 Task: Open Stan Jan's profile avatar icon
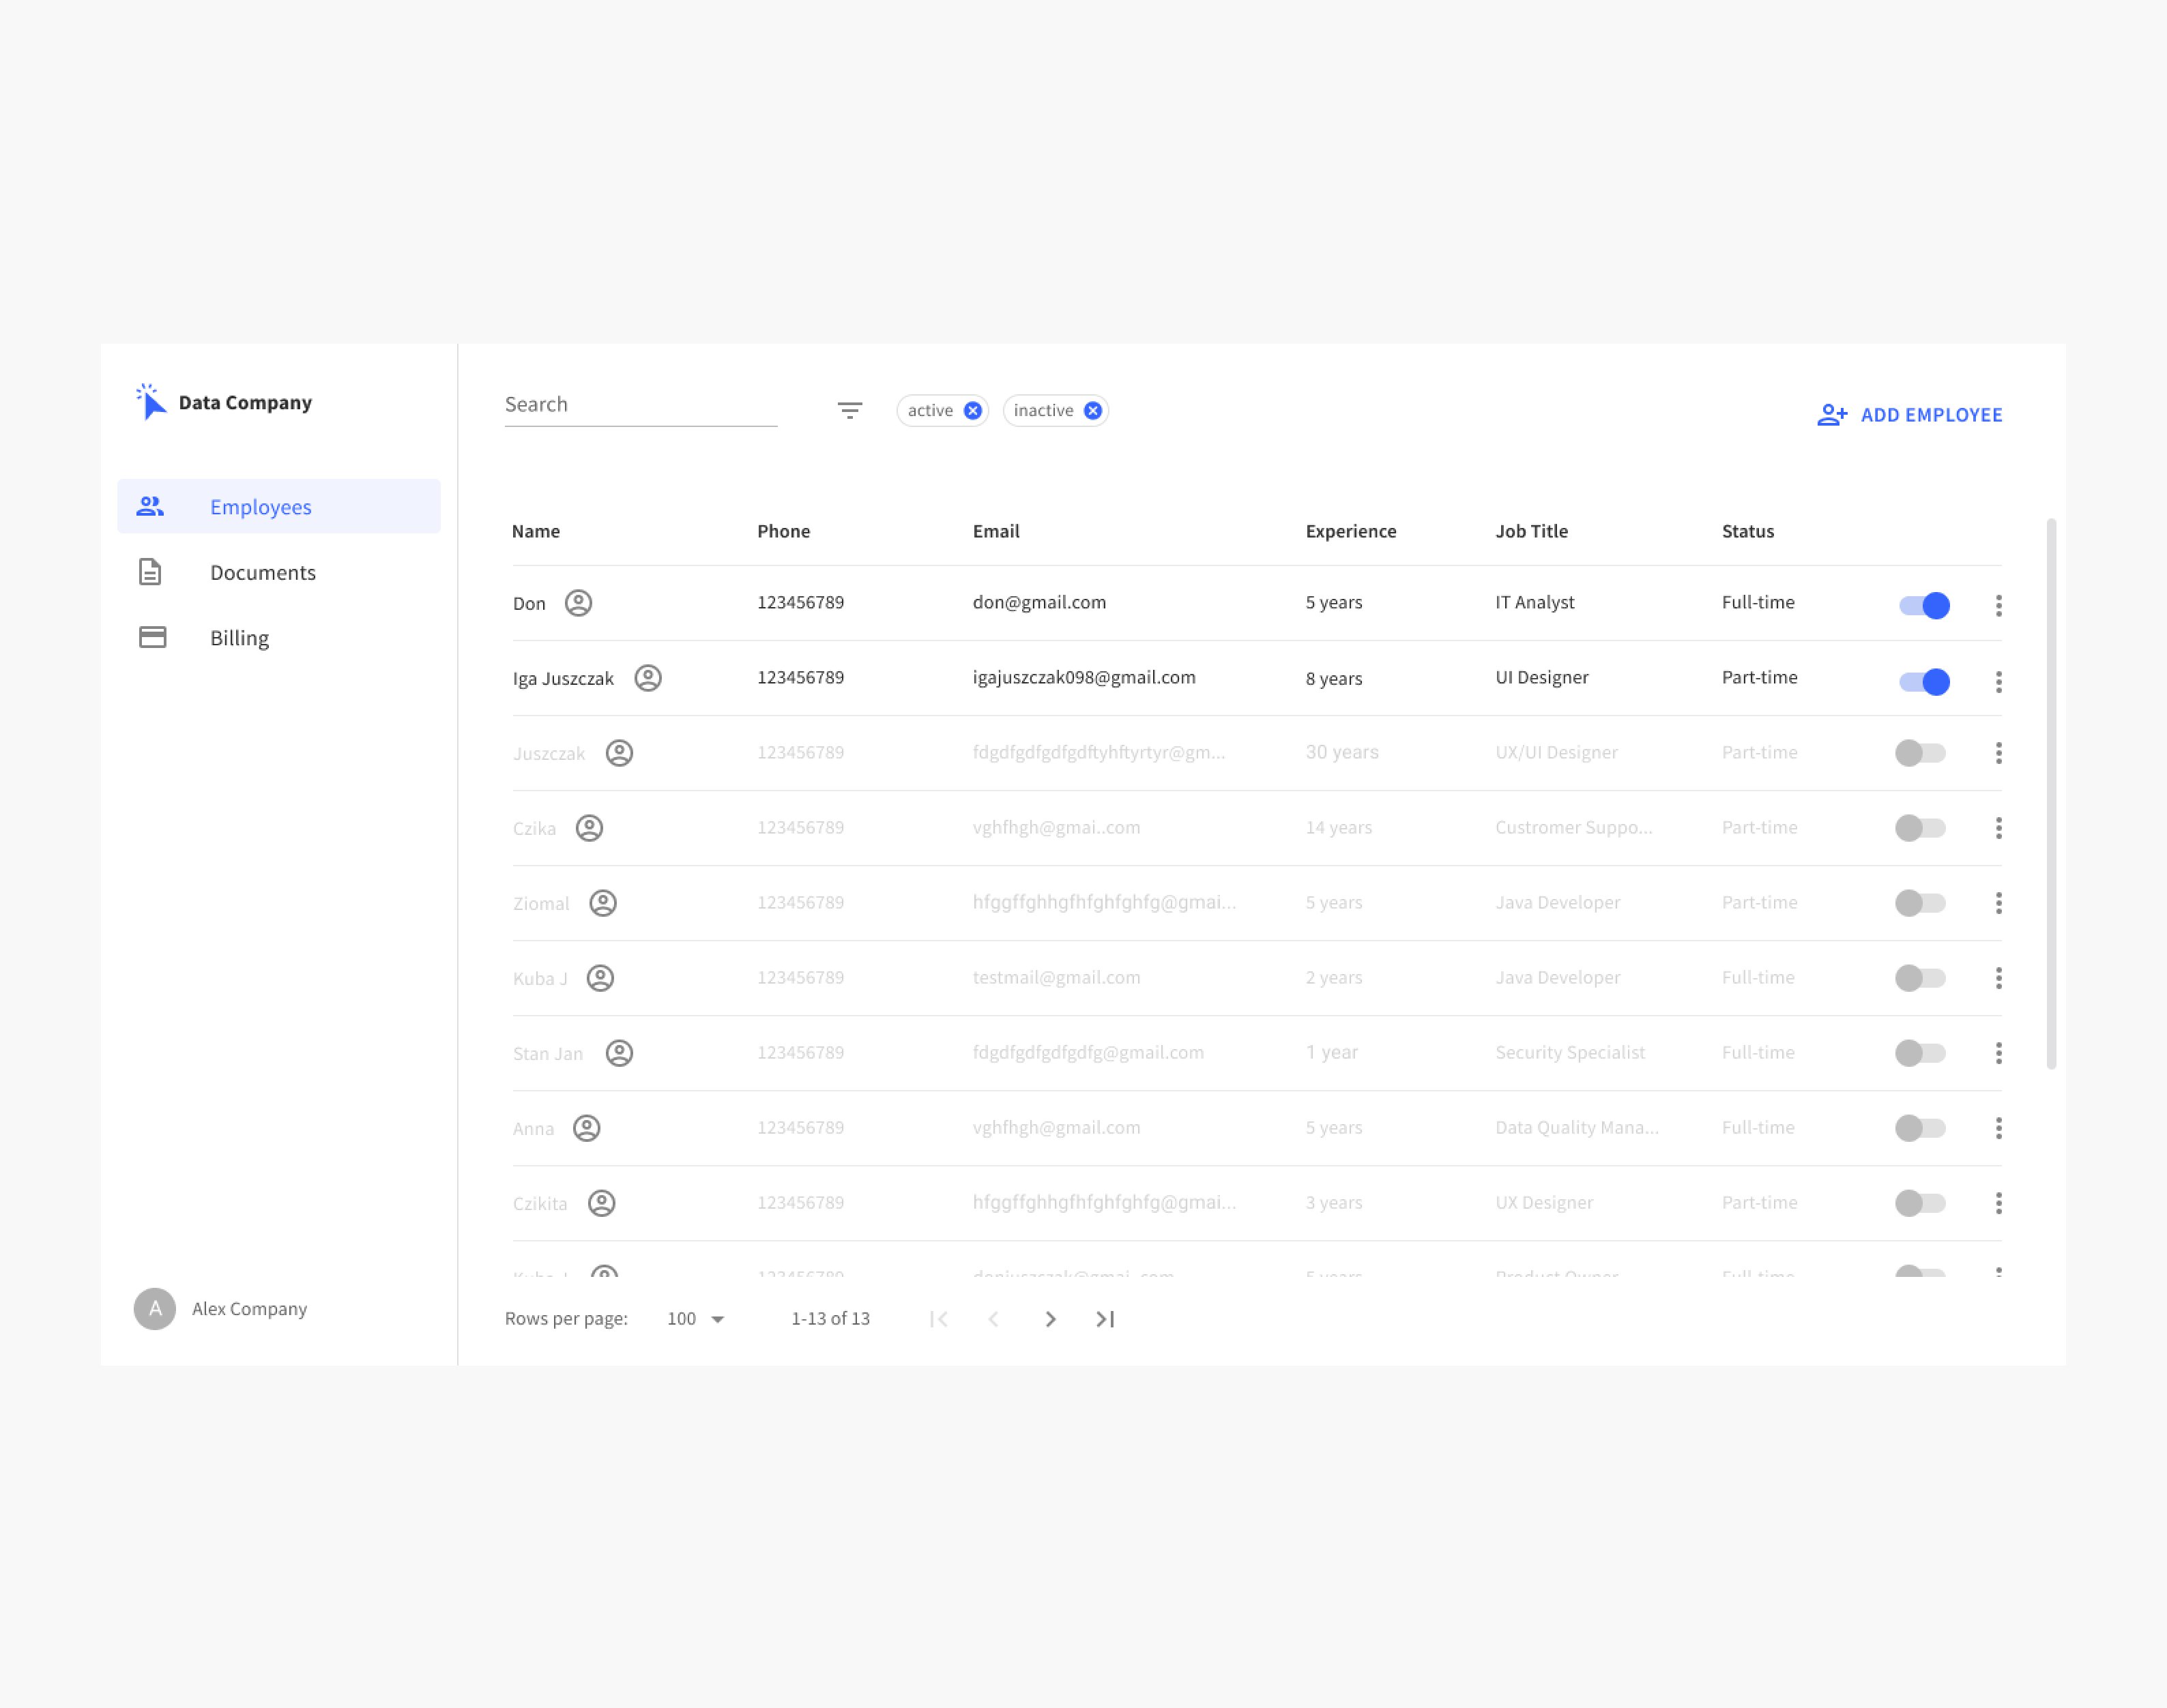coord(619,1053)
